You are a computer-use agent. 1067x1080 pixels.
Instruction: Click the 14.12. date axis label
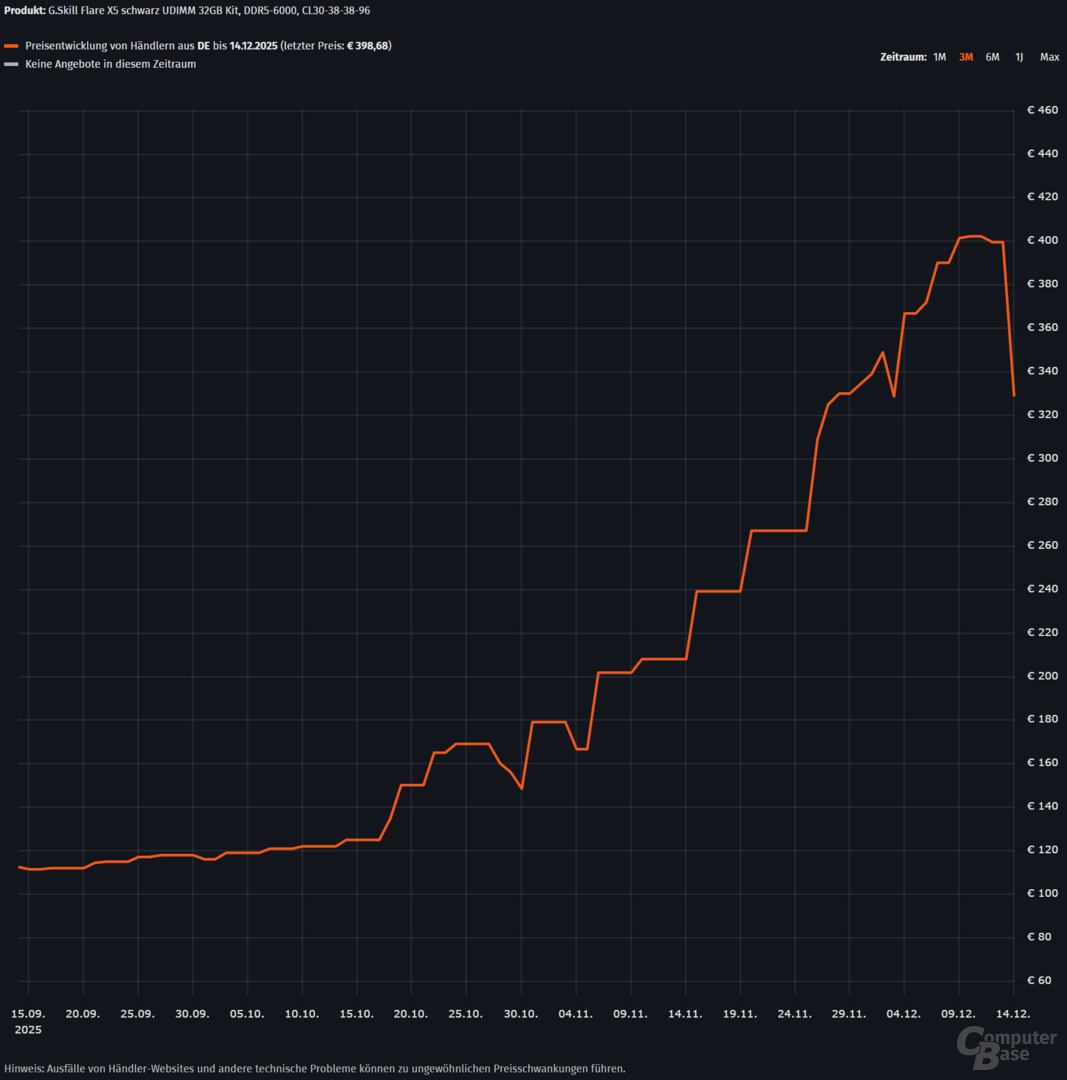click(1013, 1013)
